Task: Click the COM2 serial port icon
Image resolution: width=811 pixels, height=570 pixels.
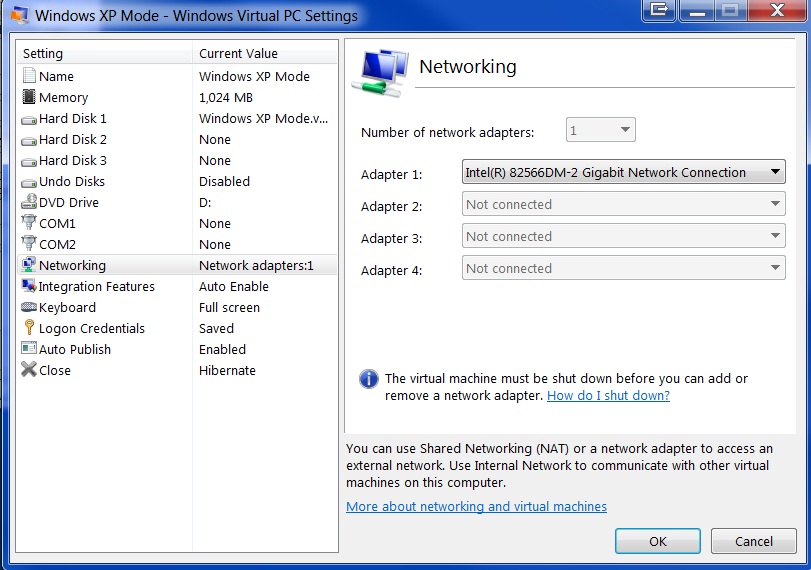Action: pos(29,243)
